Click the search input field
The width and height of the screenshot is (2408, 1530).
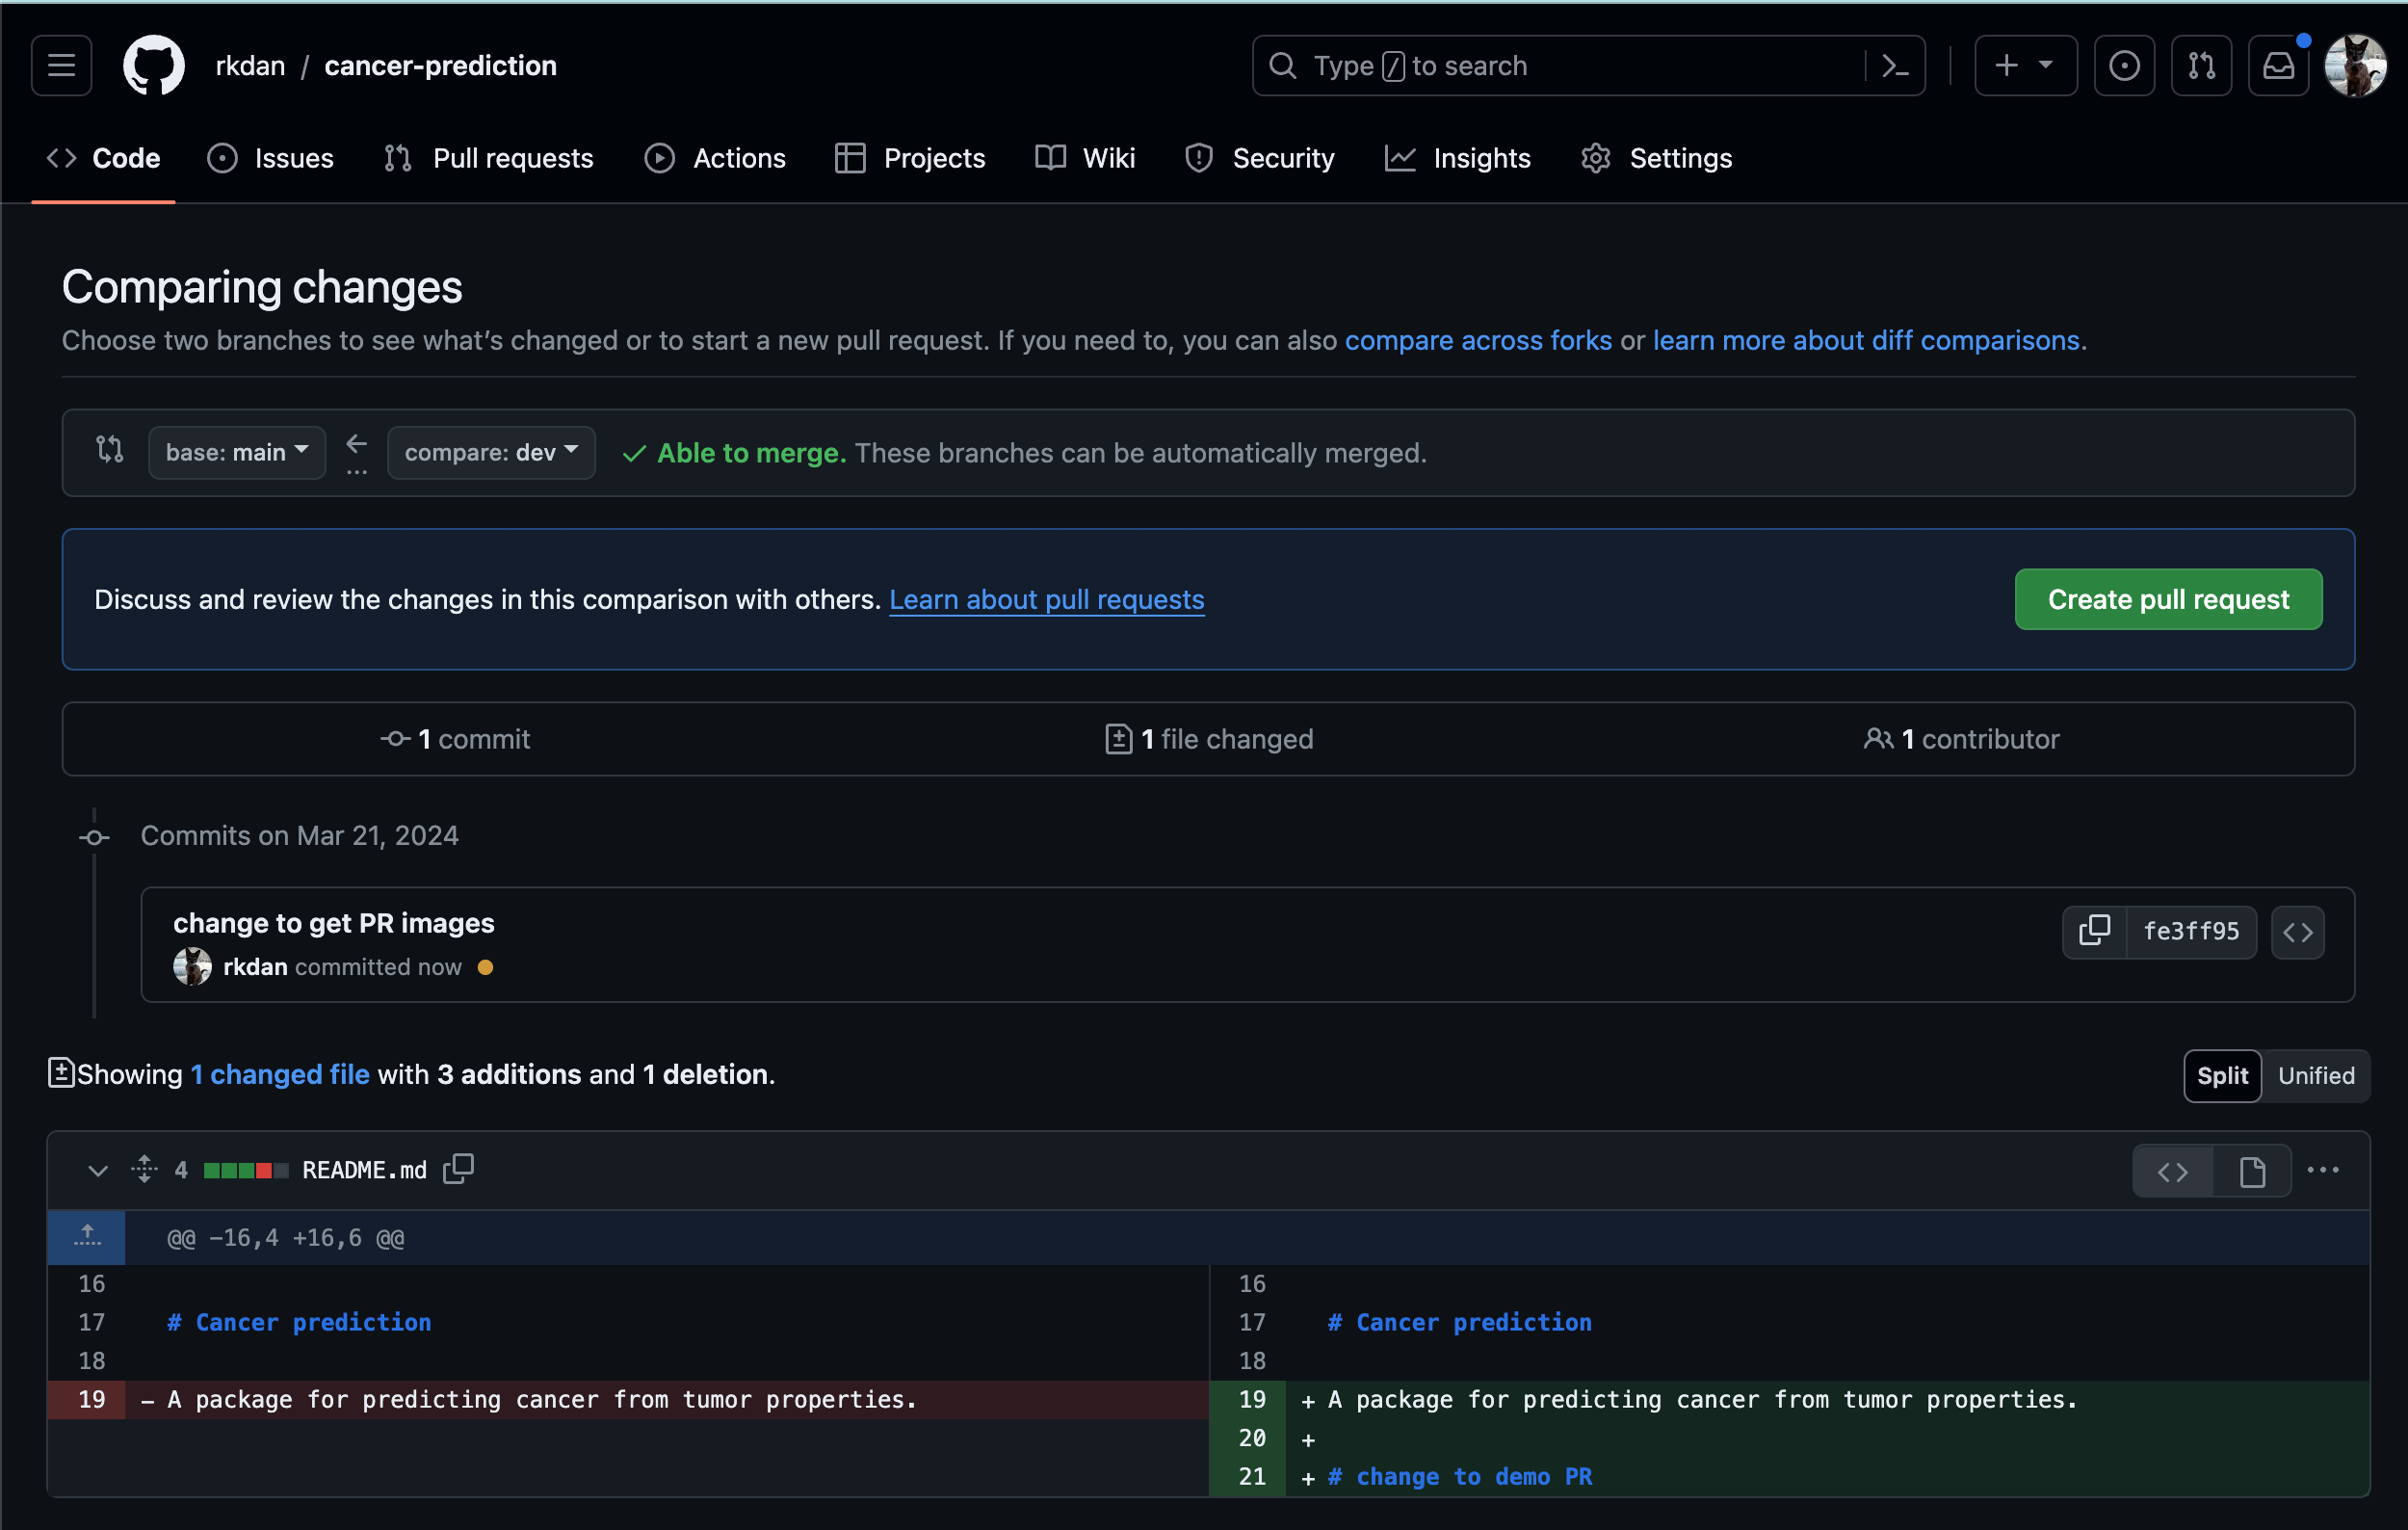tap(1560, 66)
